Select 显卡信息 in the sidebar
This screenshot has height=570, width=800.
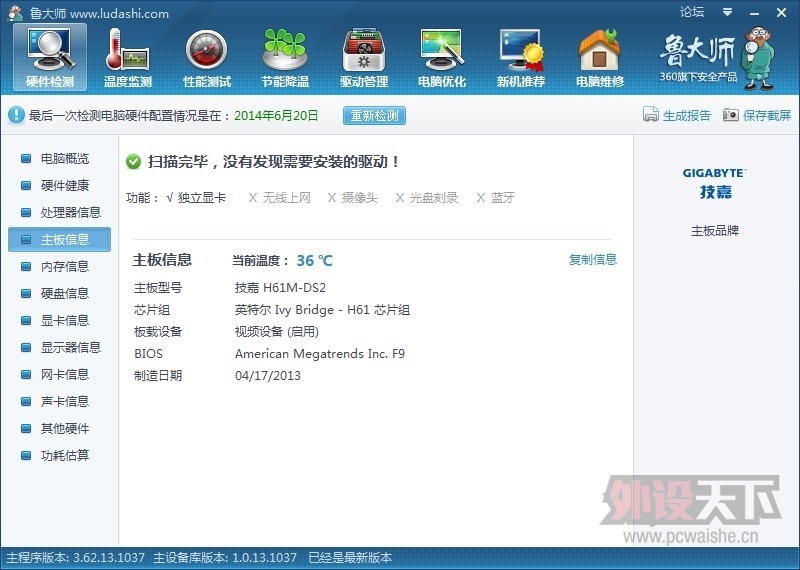[x=59, y=320]
